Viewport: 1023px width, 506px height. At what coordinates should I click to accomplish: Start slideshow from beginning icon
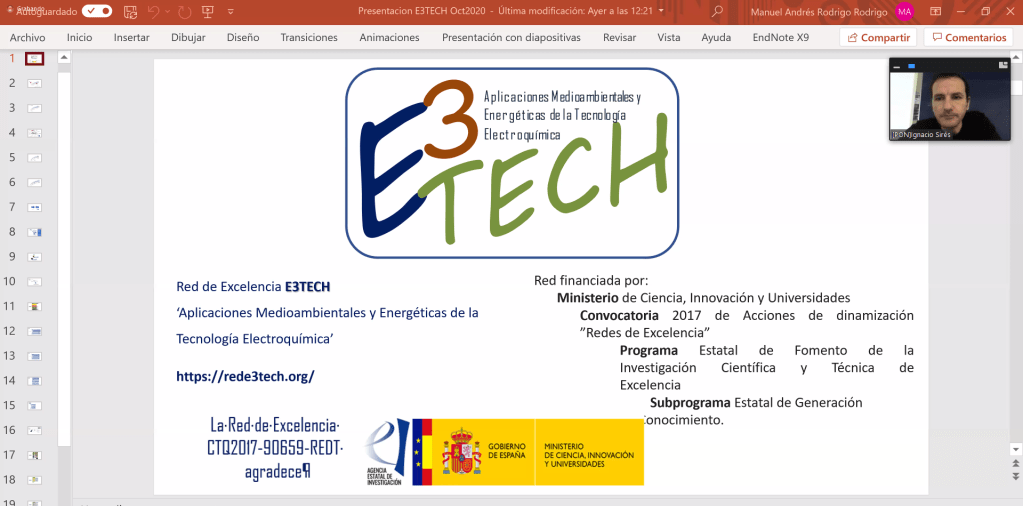pyautogui.click(x=207, y=11)
